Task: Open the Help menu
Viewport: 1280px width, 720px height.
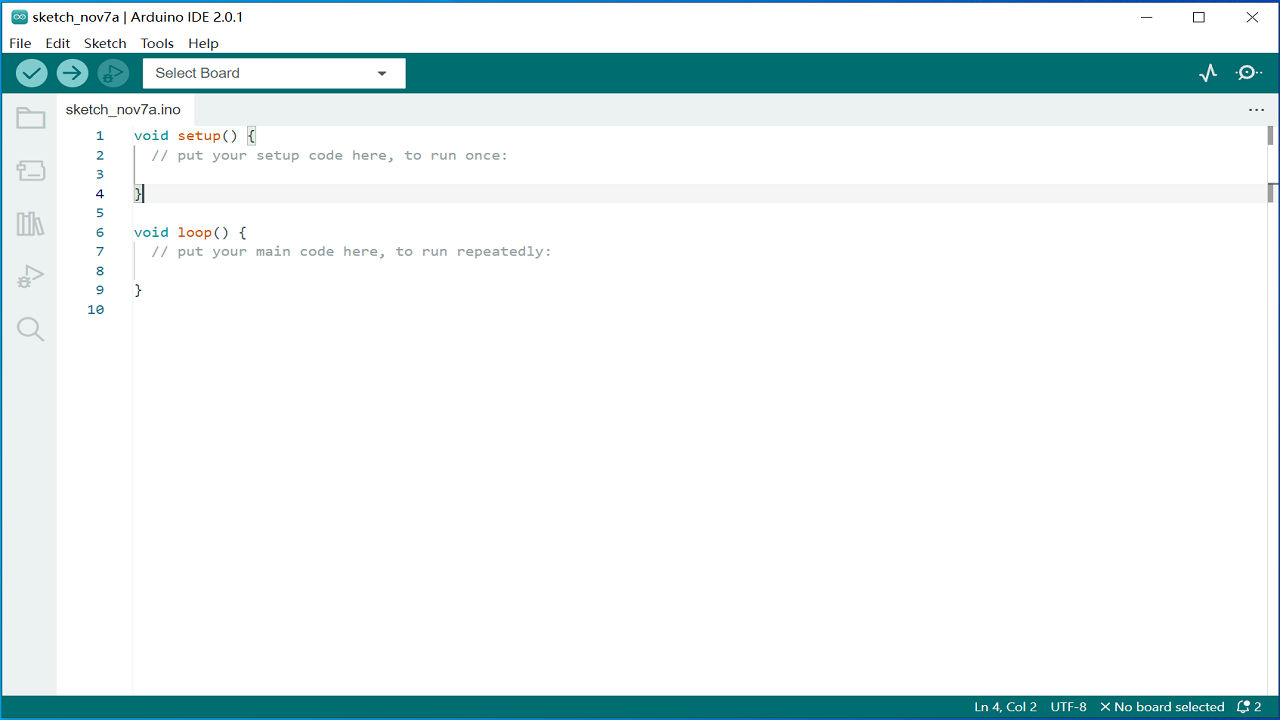Action: click(203, 43)
